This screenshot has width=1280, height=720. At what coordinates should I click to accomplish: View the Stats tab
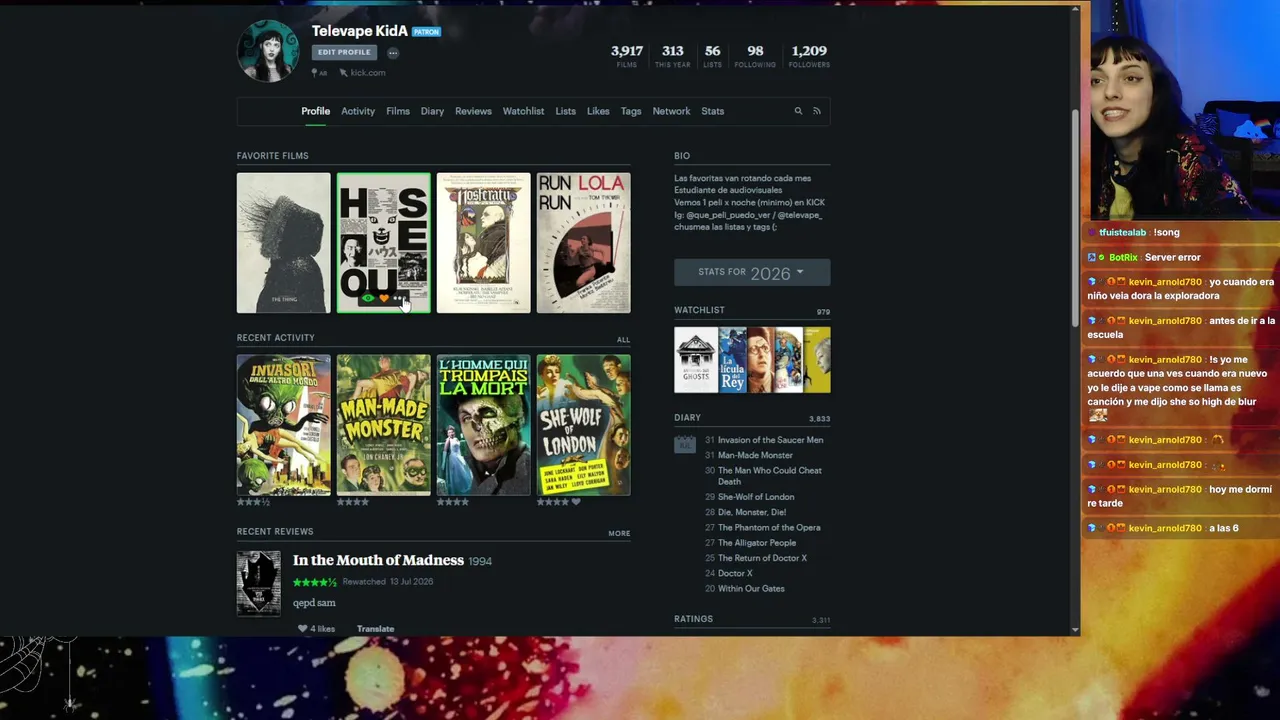[713, 111]
